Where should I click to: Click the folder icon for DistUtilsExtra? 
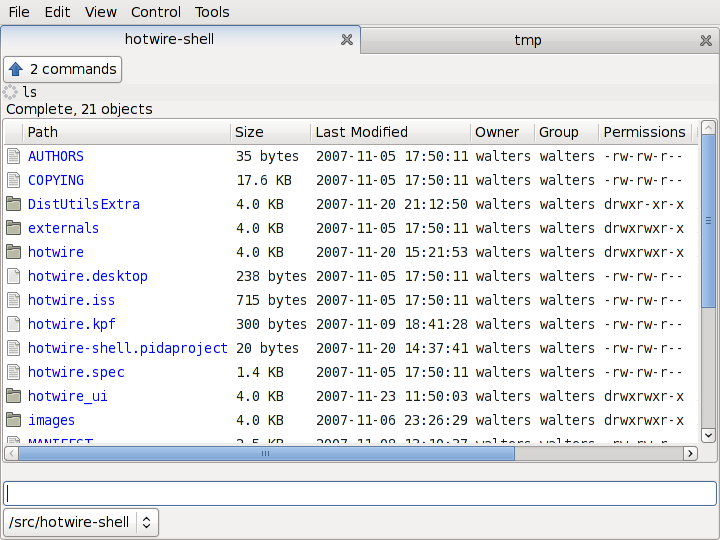pos(14,204)
